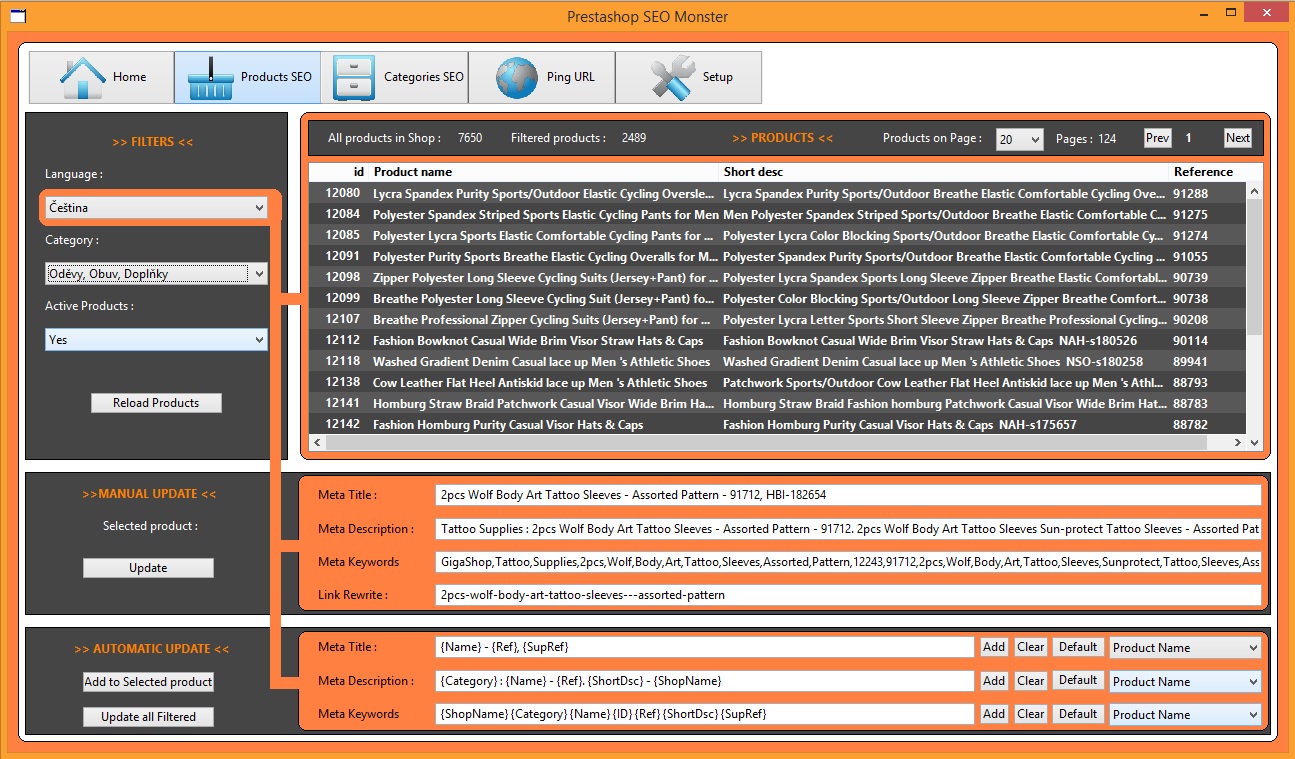Screen dimensions: 1295x759
Task: Go to Ping URL tab
Action: click(542, 77)
